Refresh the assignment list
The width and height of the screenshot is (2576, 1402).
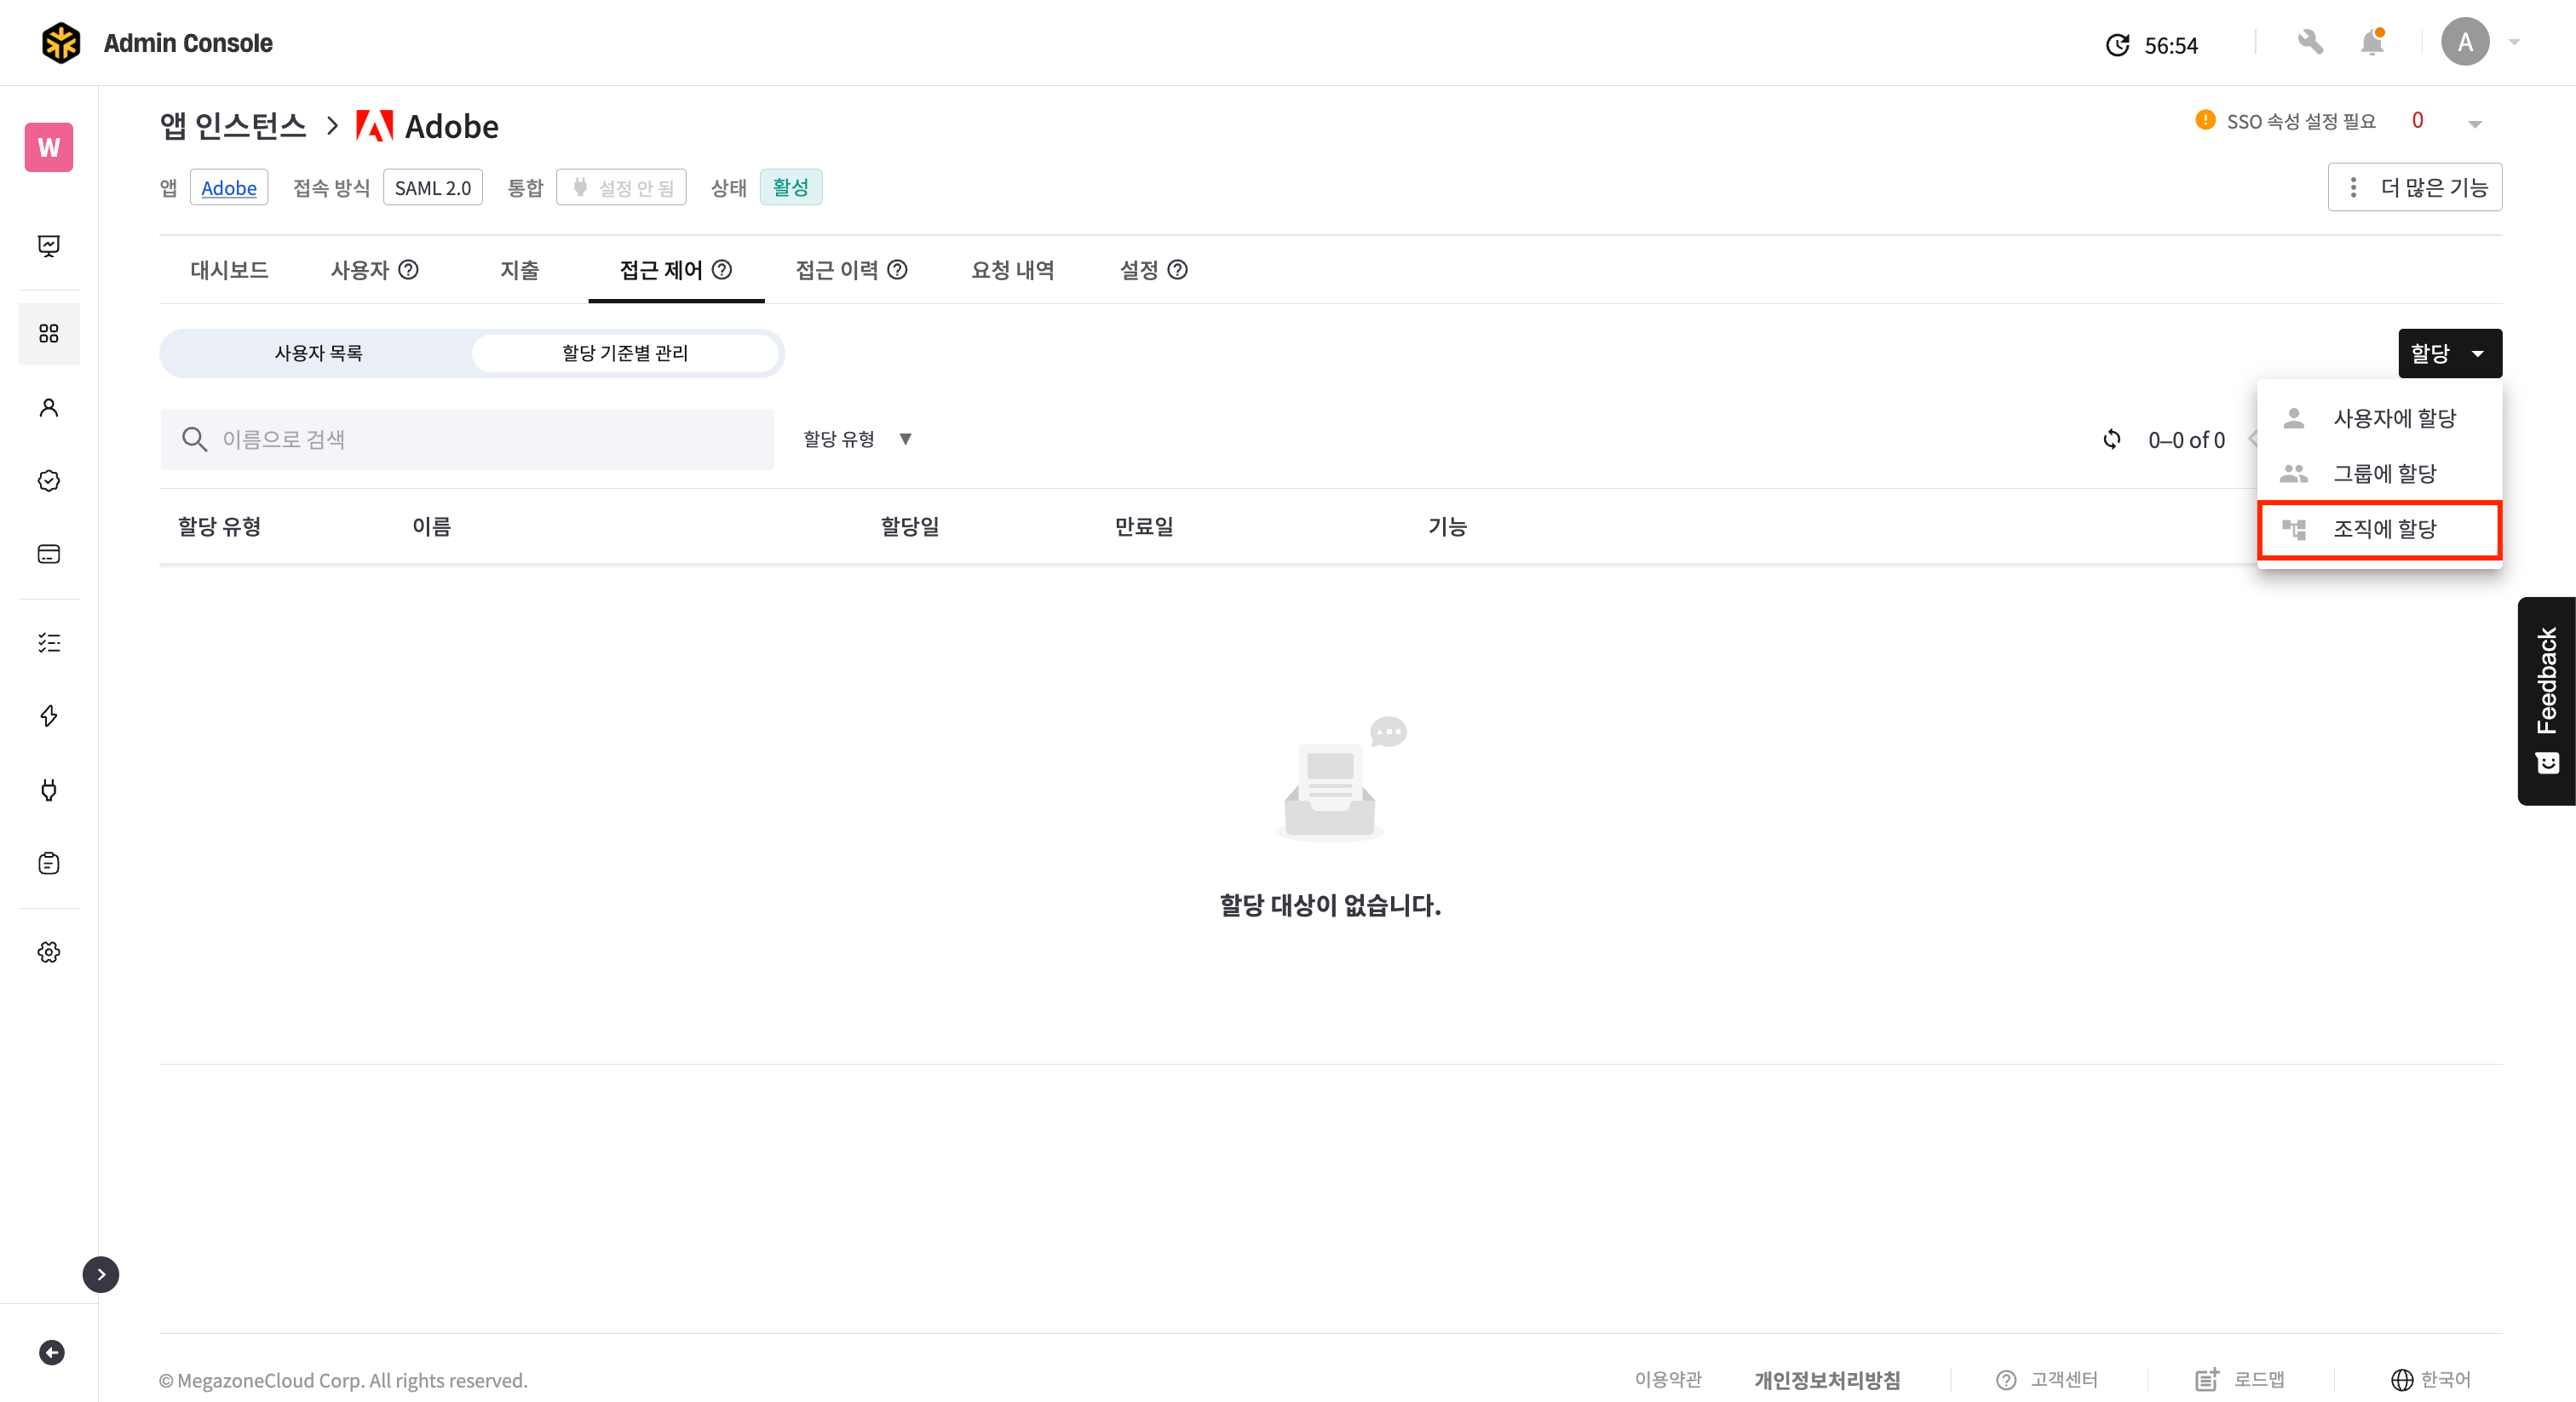point(2112,439)
